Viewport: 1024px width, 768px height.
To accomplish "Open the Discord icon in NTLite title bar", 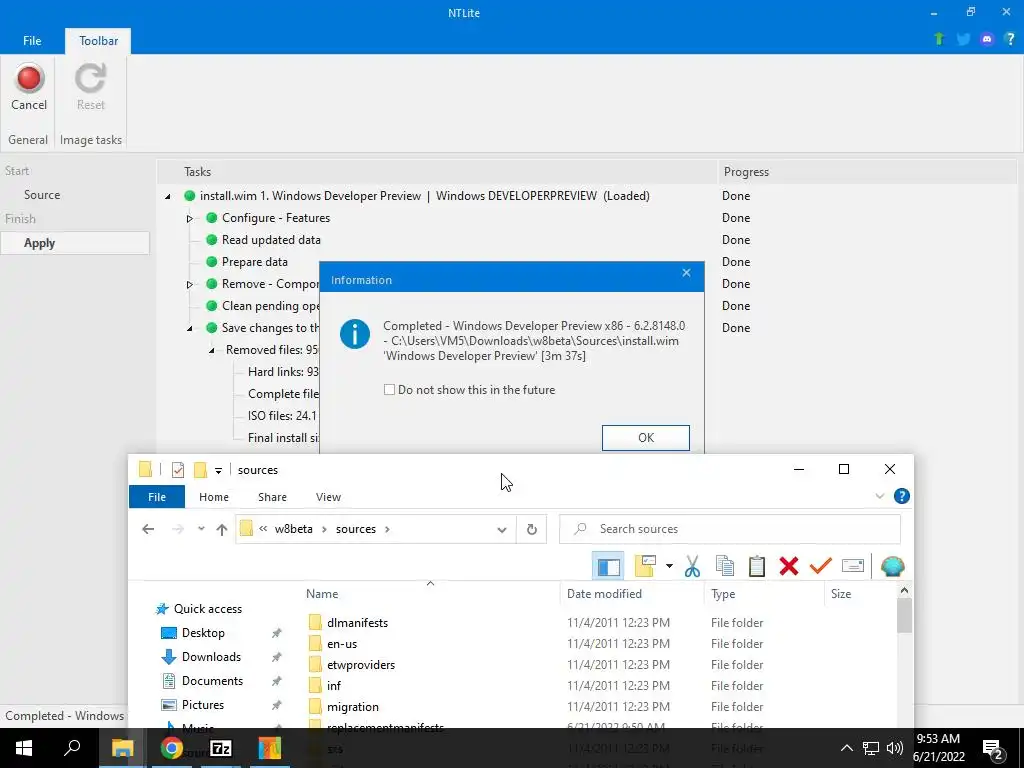I will [987, 39].
